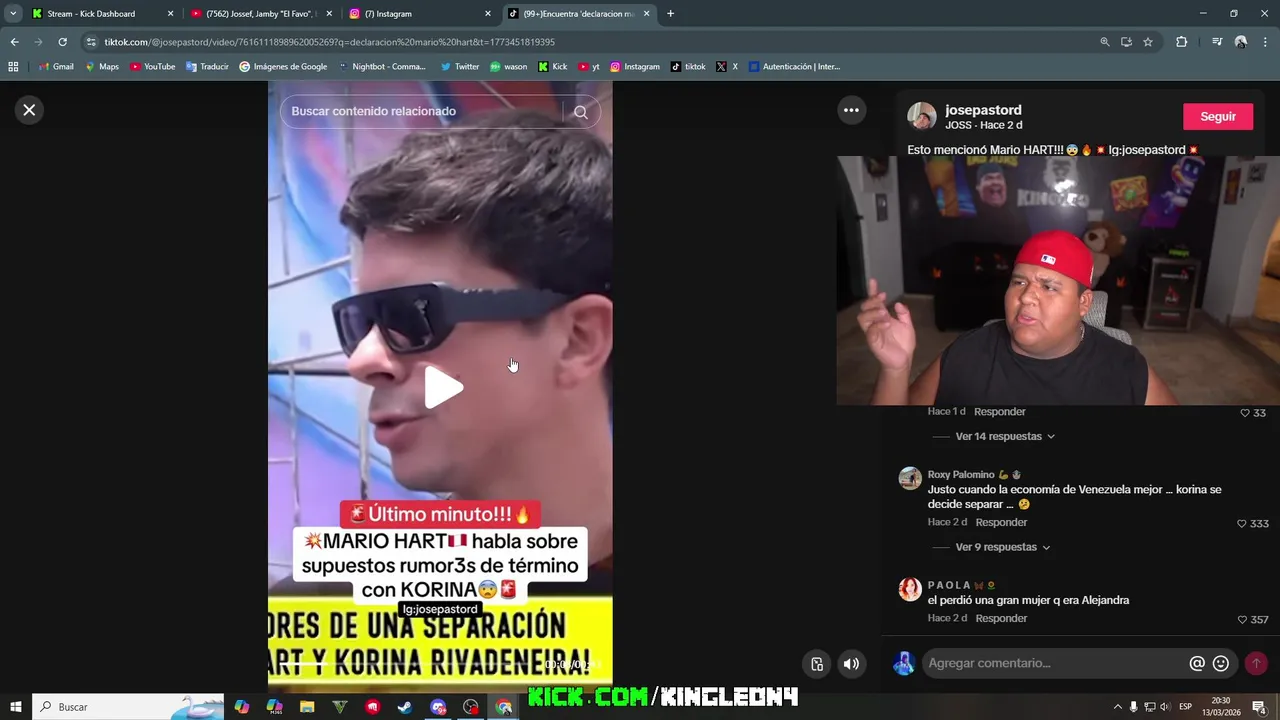Like Roxy Palomino's comment heart icon
The width and height of the screenshot is (1280, 720).
[x=1242, y=523]
